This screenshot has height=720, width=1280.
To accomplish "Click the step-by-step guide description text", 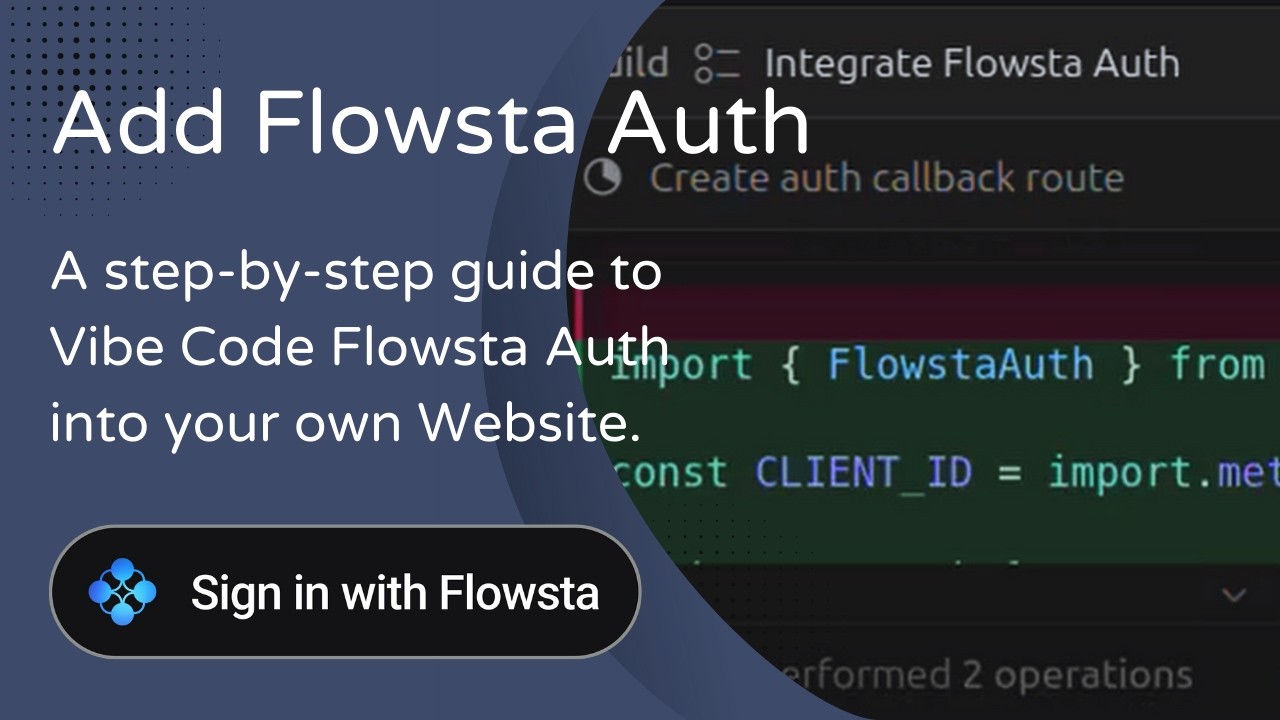I will [359, 348].
